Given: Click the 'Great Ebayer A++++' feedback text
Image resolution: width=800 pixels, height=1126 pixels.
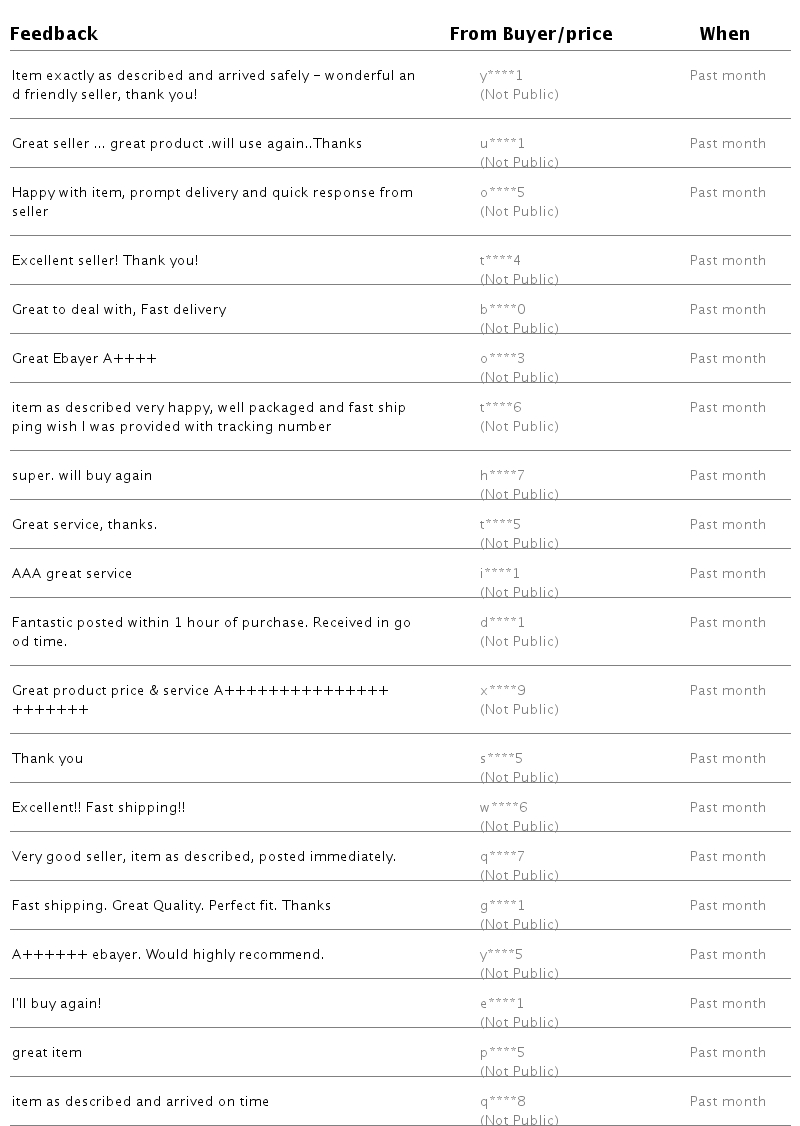Looking at the screenshot, I should click(x=84, y=359).
